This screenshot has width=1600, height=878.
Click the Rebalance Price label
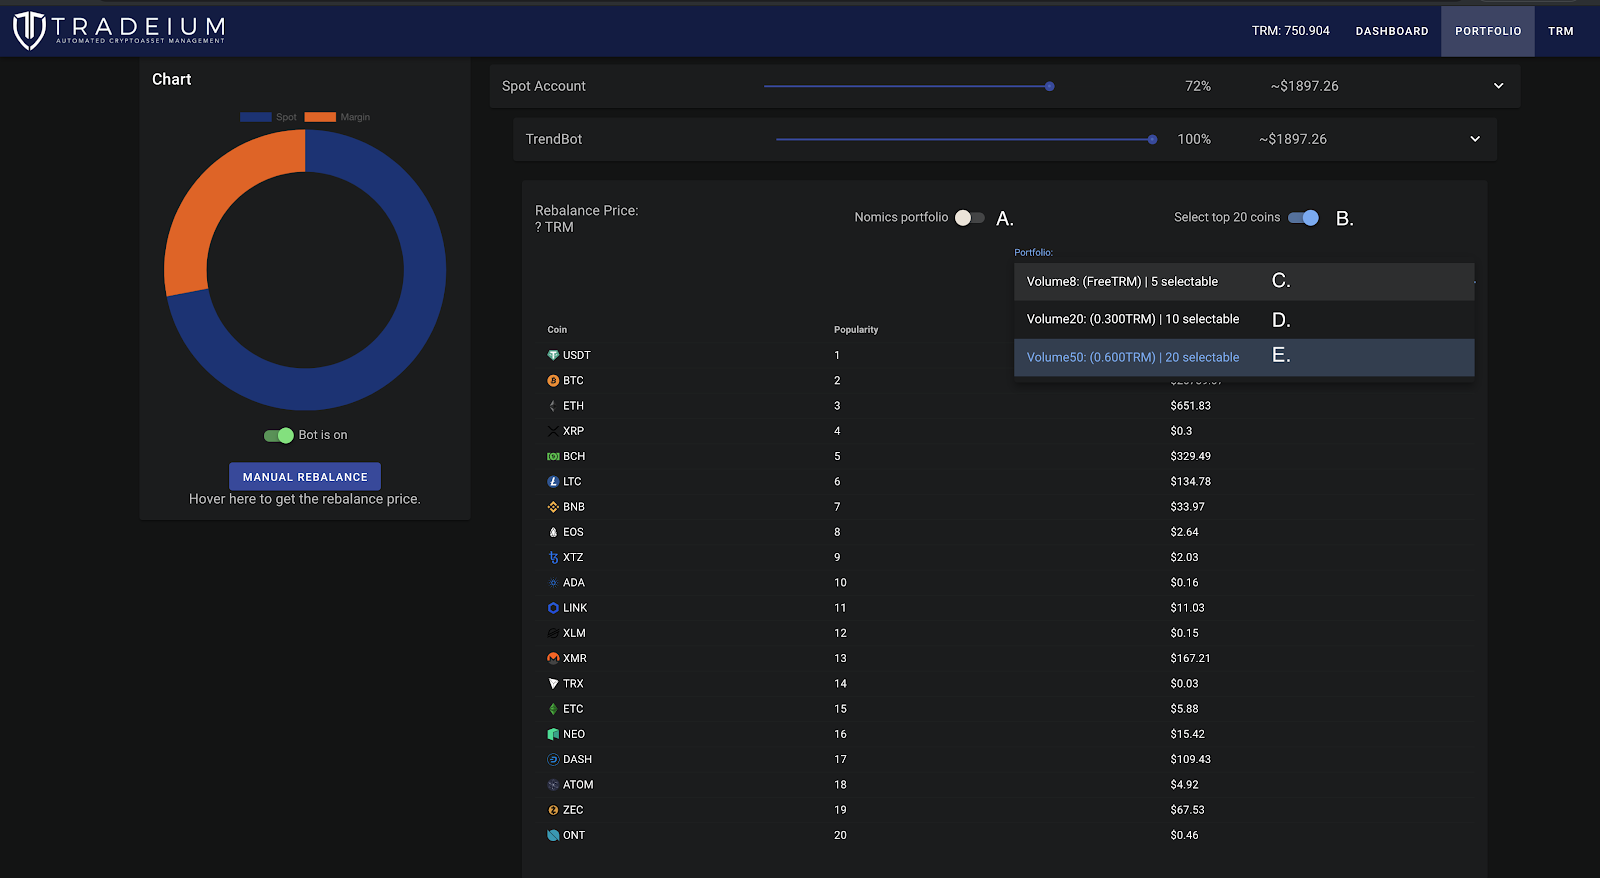pyautogui.click(x=586, y=210)
